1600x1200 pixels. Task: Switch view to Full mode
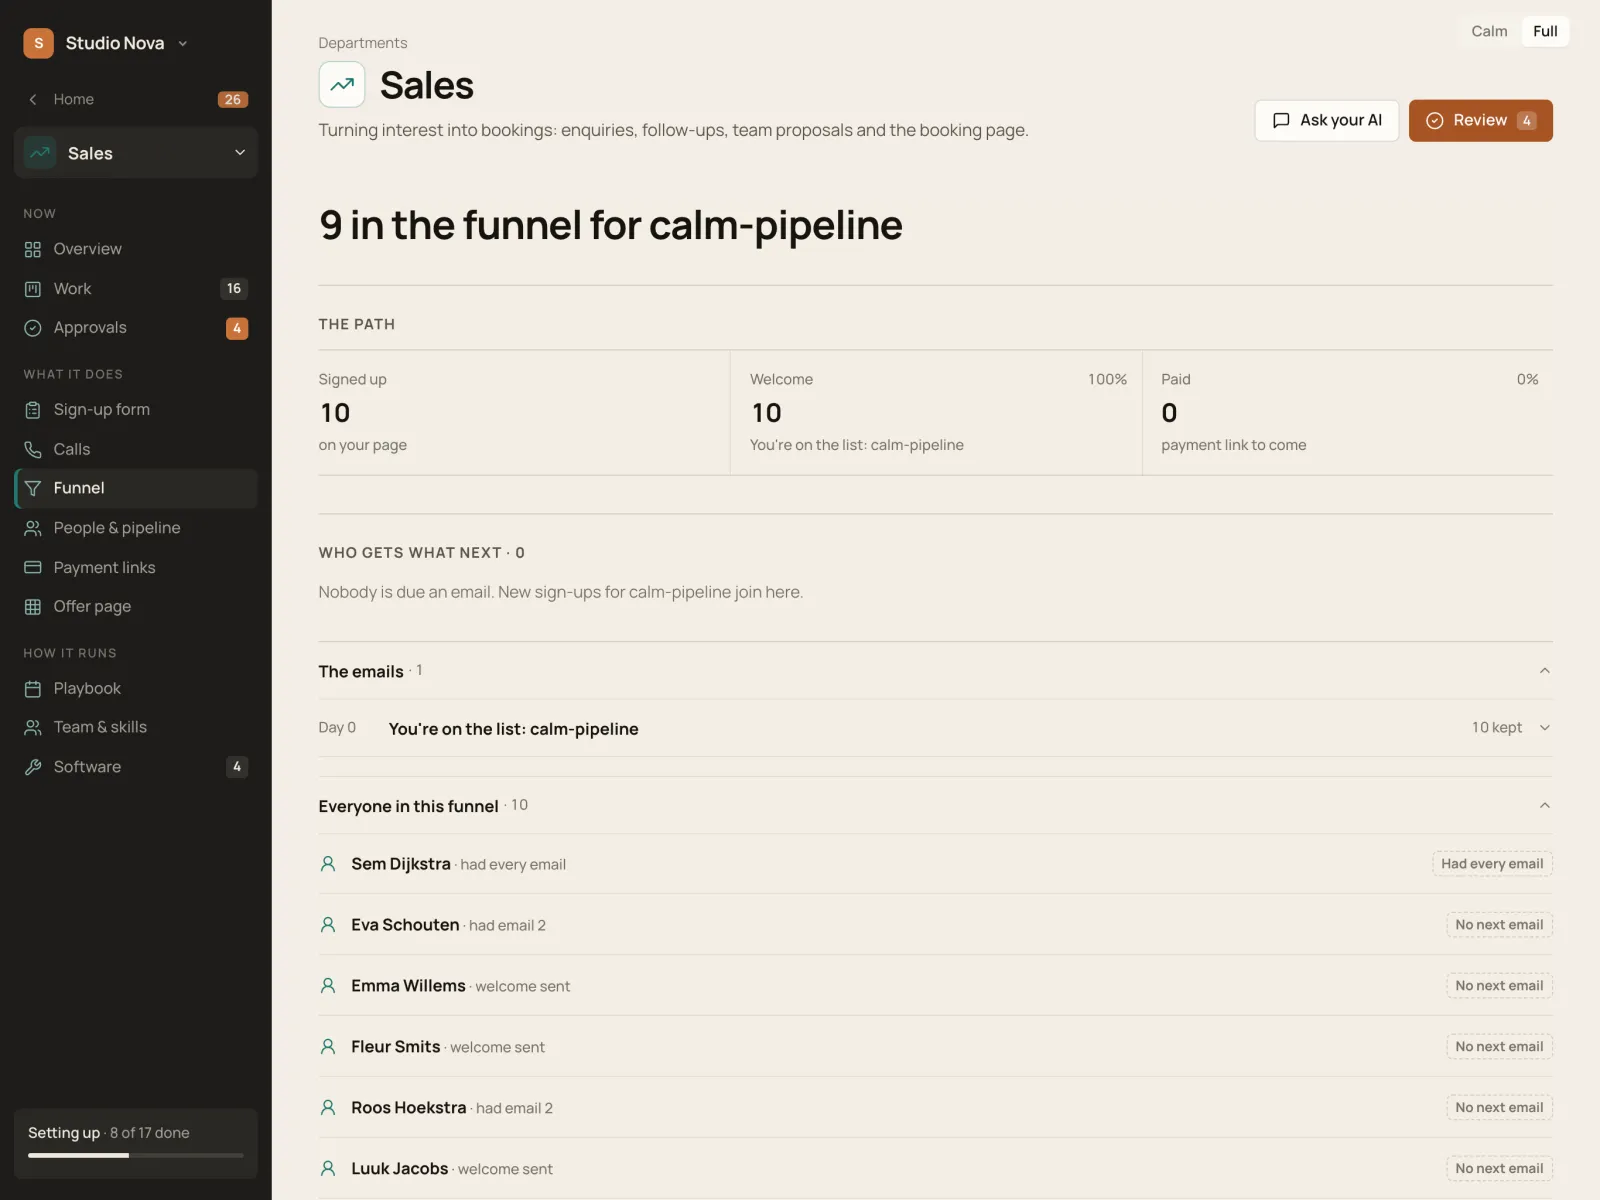pyautogui.click(x=1545, y=31)
